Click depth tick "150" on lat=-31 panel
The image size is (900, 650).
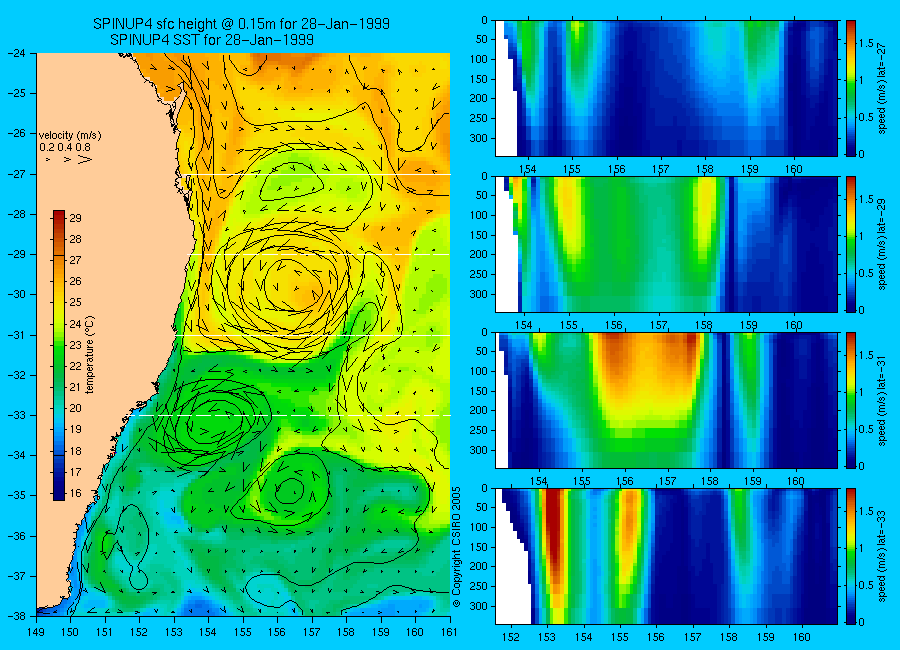click(479, 392)
